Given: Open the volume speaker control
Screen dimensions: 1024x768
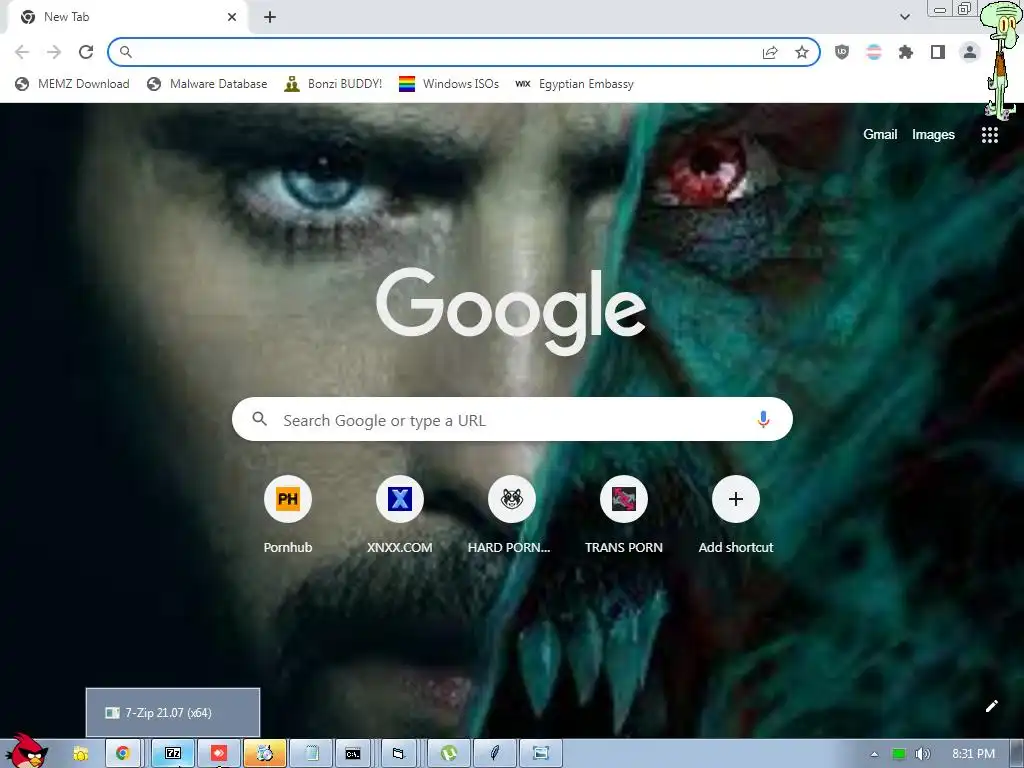Looking at the screenshot, I should click(x=923, y=754).
